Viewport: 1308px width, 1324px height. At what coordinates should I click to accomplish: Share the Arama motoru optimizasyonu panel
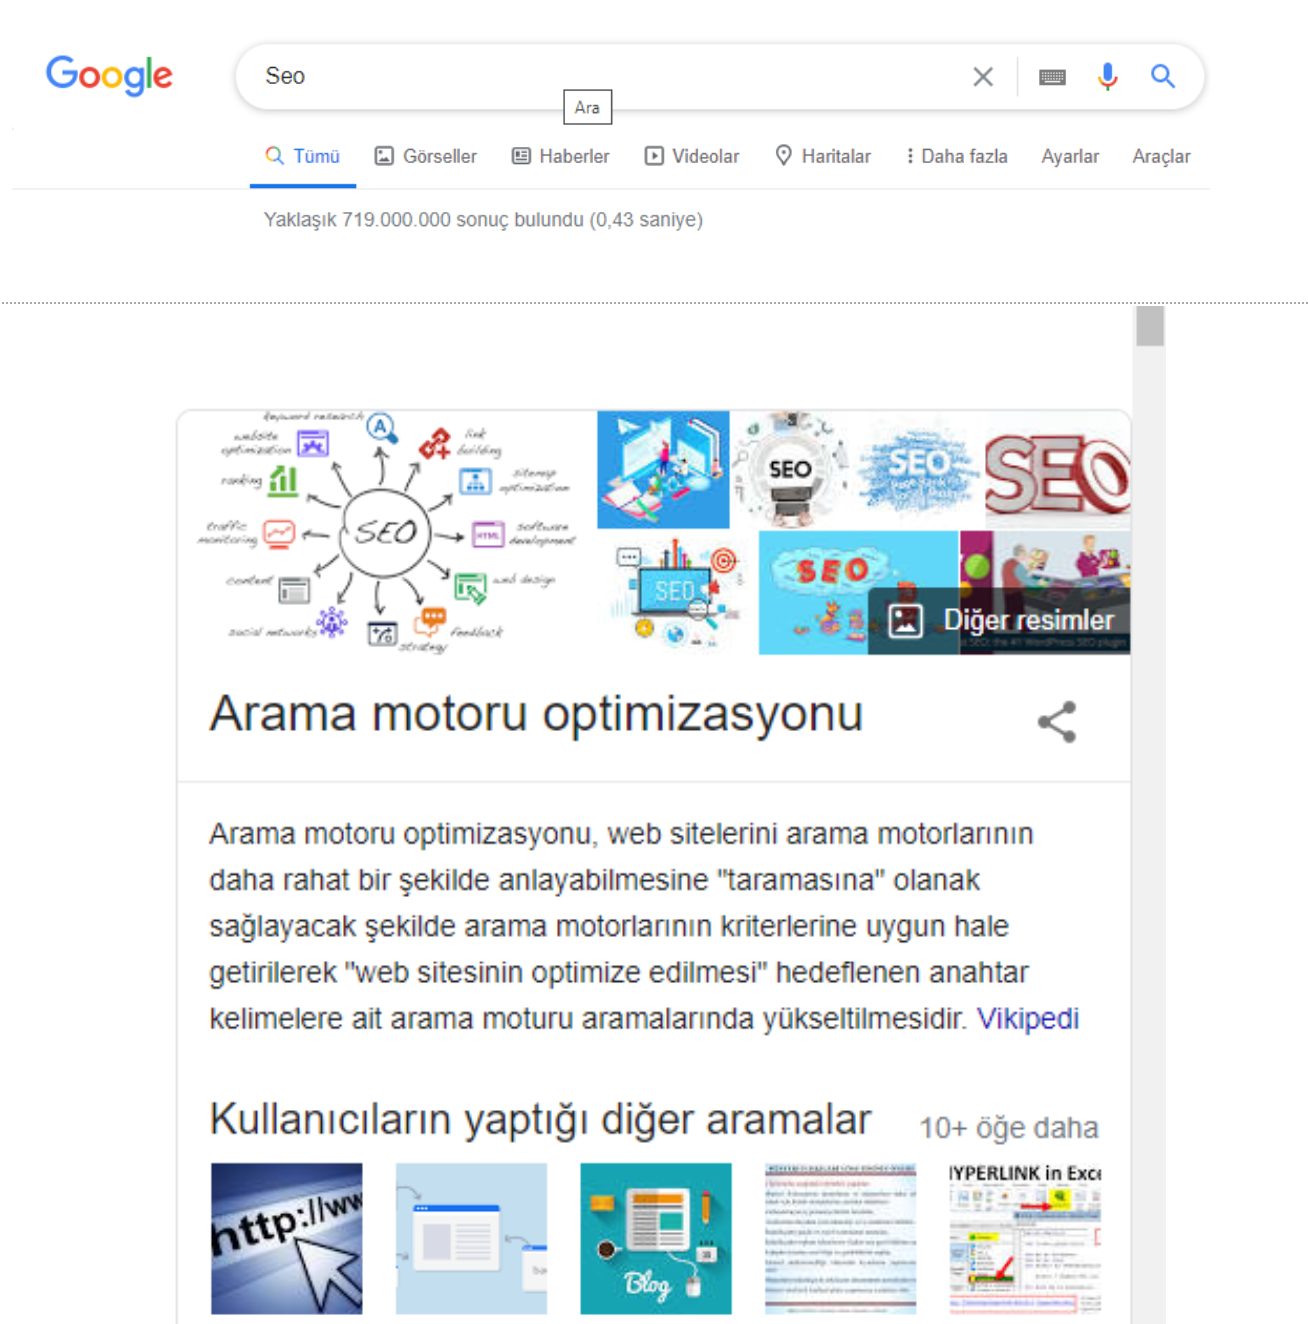pos(1057,721)
